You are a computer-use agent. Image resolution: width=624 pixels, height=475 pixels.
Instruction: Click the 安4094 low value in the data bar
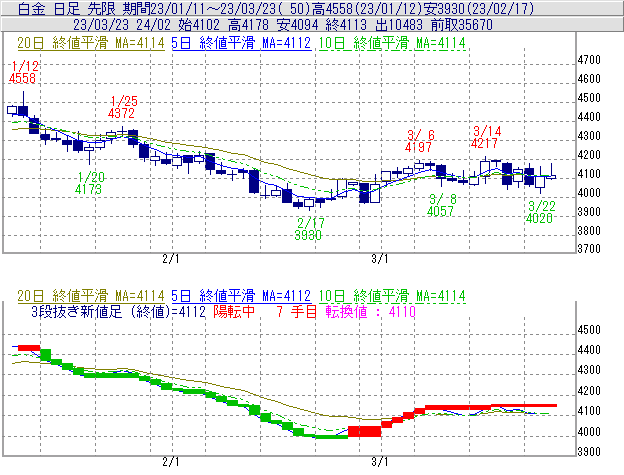pyautogui.click(x=297, y=25)
